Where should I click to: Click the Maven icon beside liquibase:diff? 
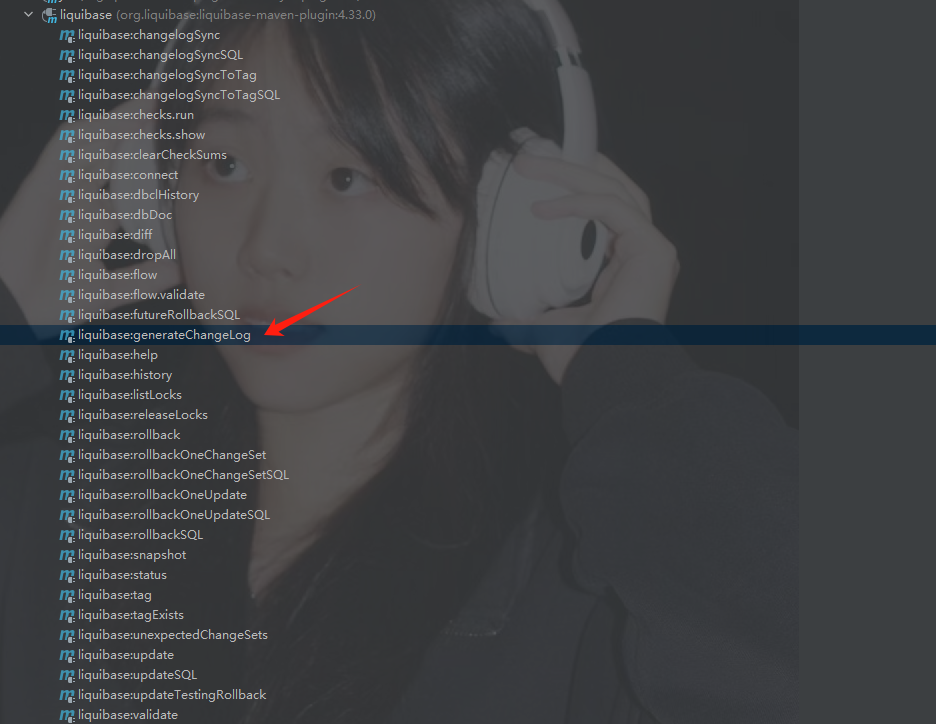click(67, 236)
